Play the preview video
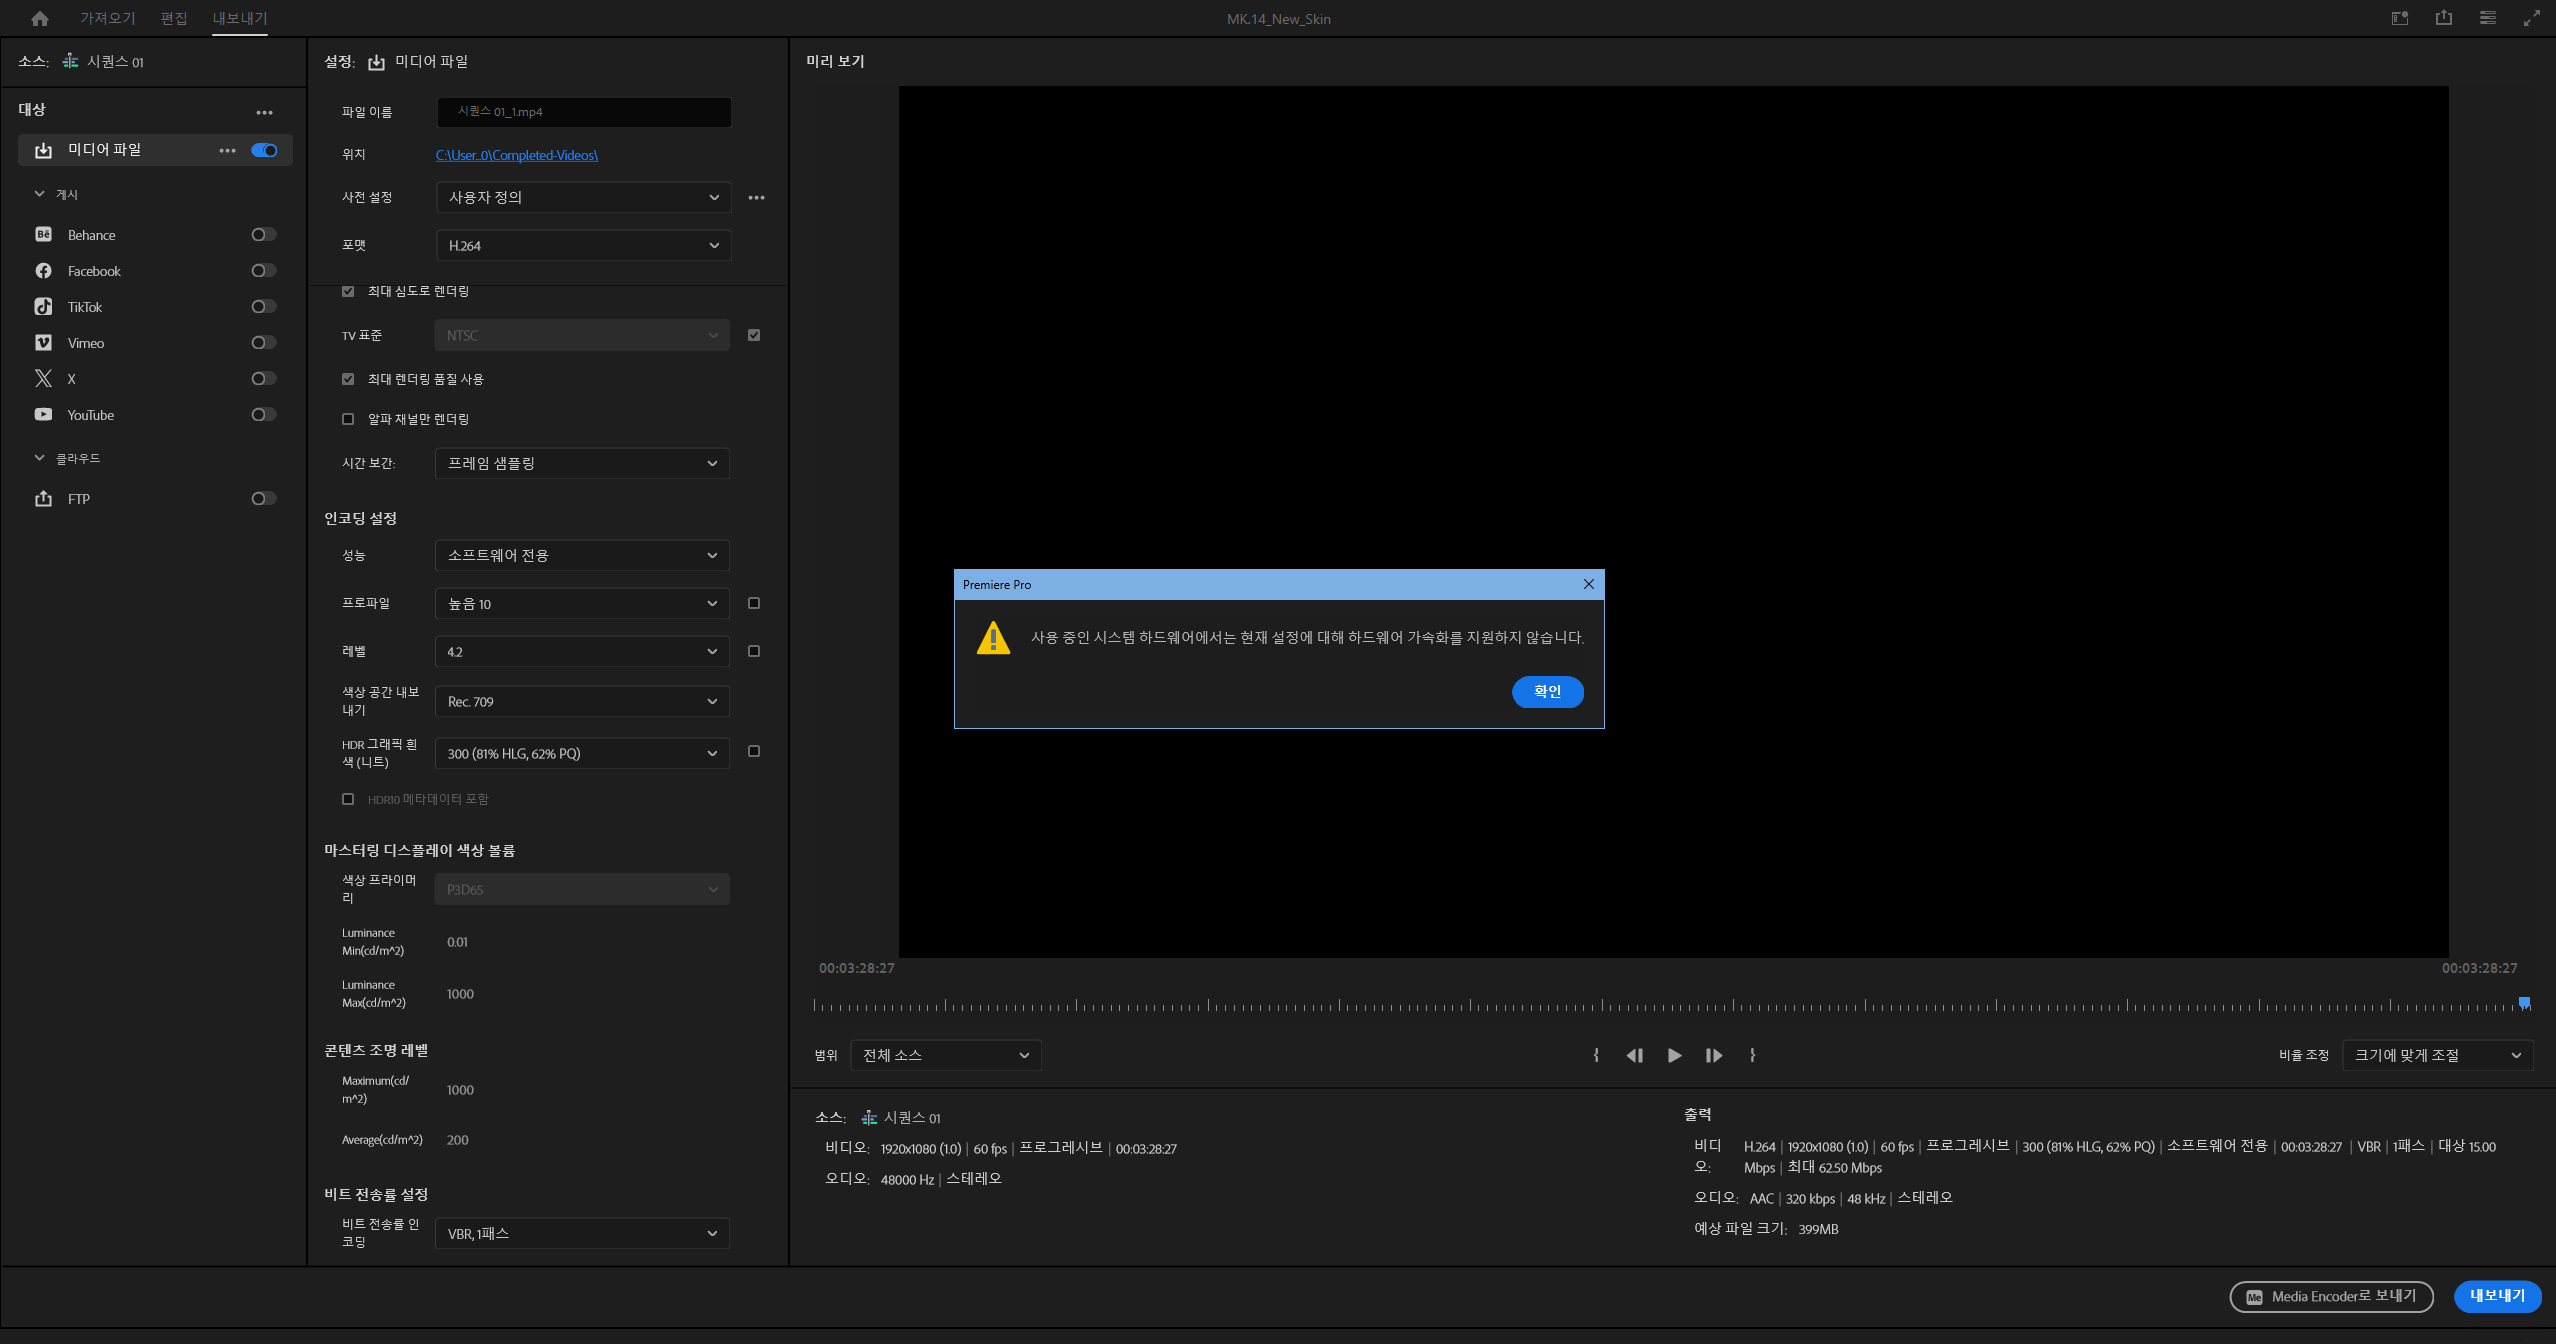The width and height of the screenshot is (2556, 1344). tap(1674, 1055)
